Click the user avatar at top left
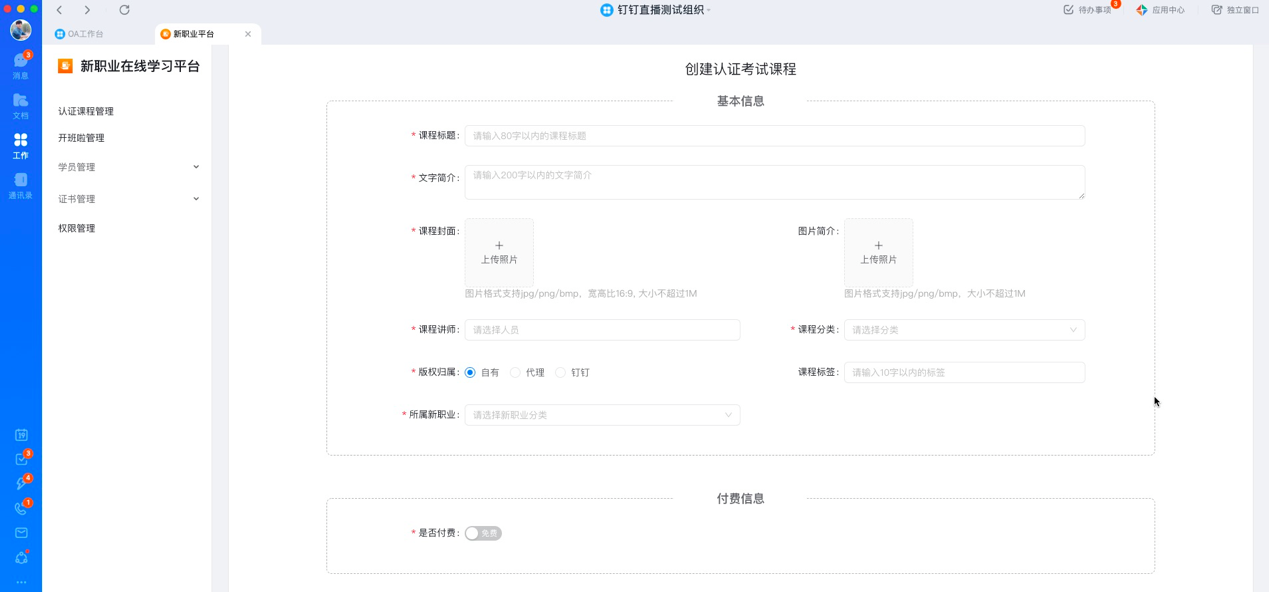This screenshot has width=1269, height=592. click(x=20, y=30)
